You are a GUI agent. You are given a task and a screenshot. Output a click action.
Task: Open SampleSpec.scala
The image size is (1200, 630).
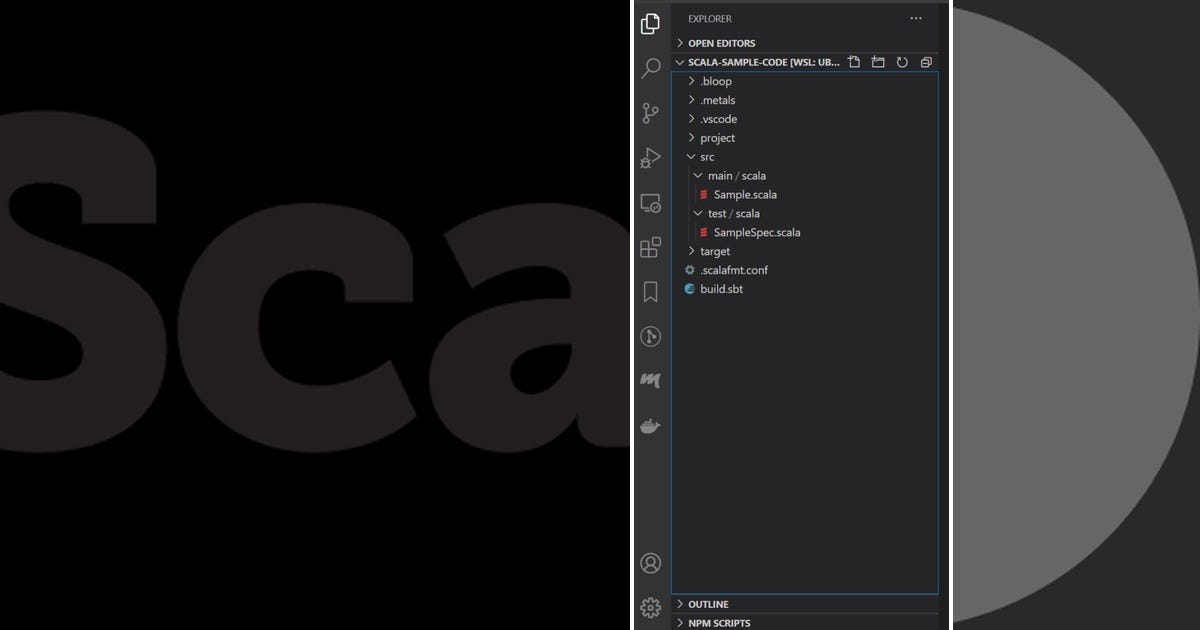757,232
